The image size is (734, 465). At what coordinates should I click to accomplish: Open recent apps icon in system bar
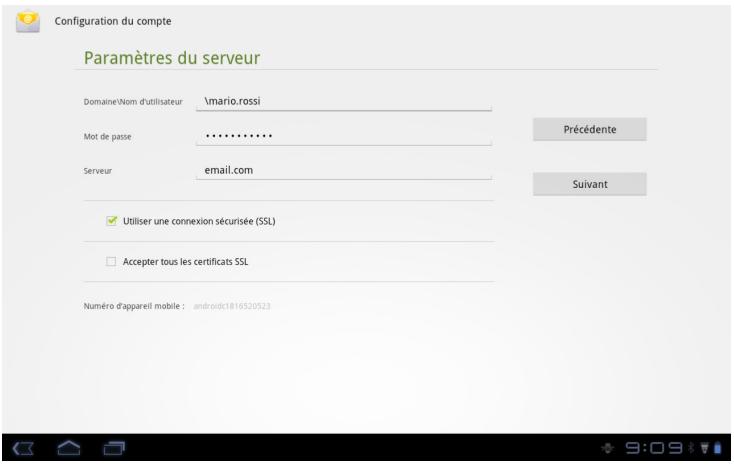114,448
